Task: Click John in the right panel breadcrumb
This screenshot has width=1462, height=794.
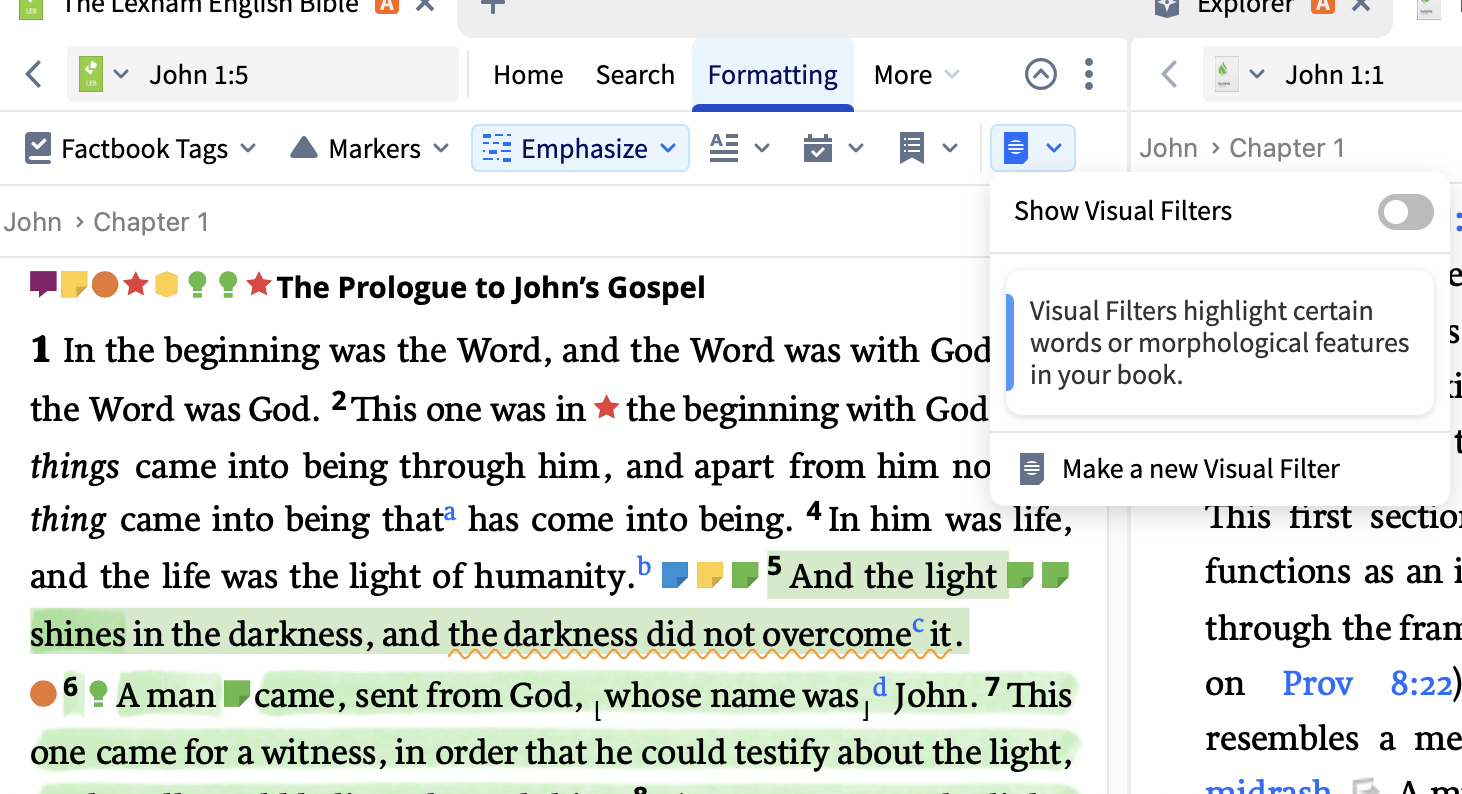Action: pyautogui.click(x=1169, y=148)
